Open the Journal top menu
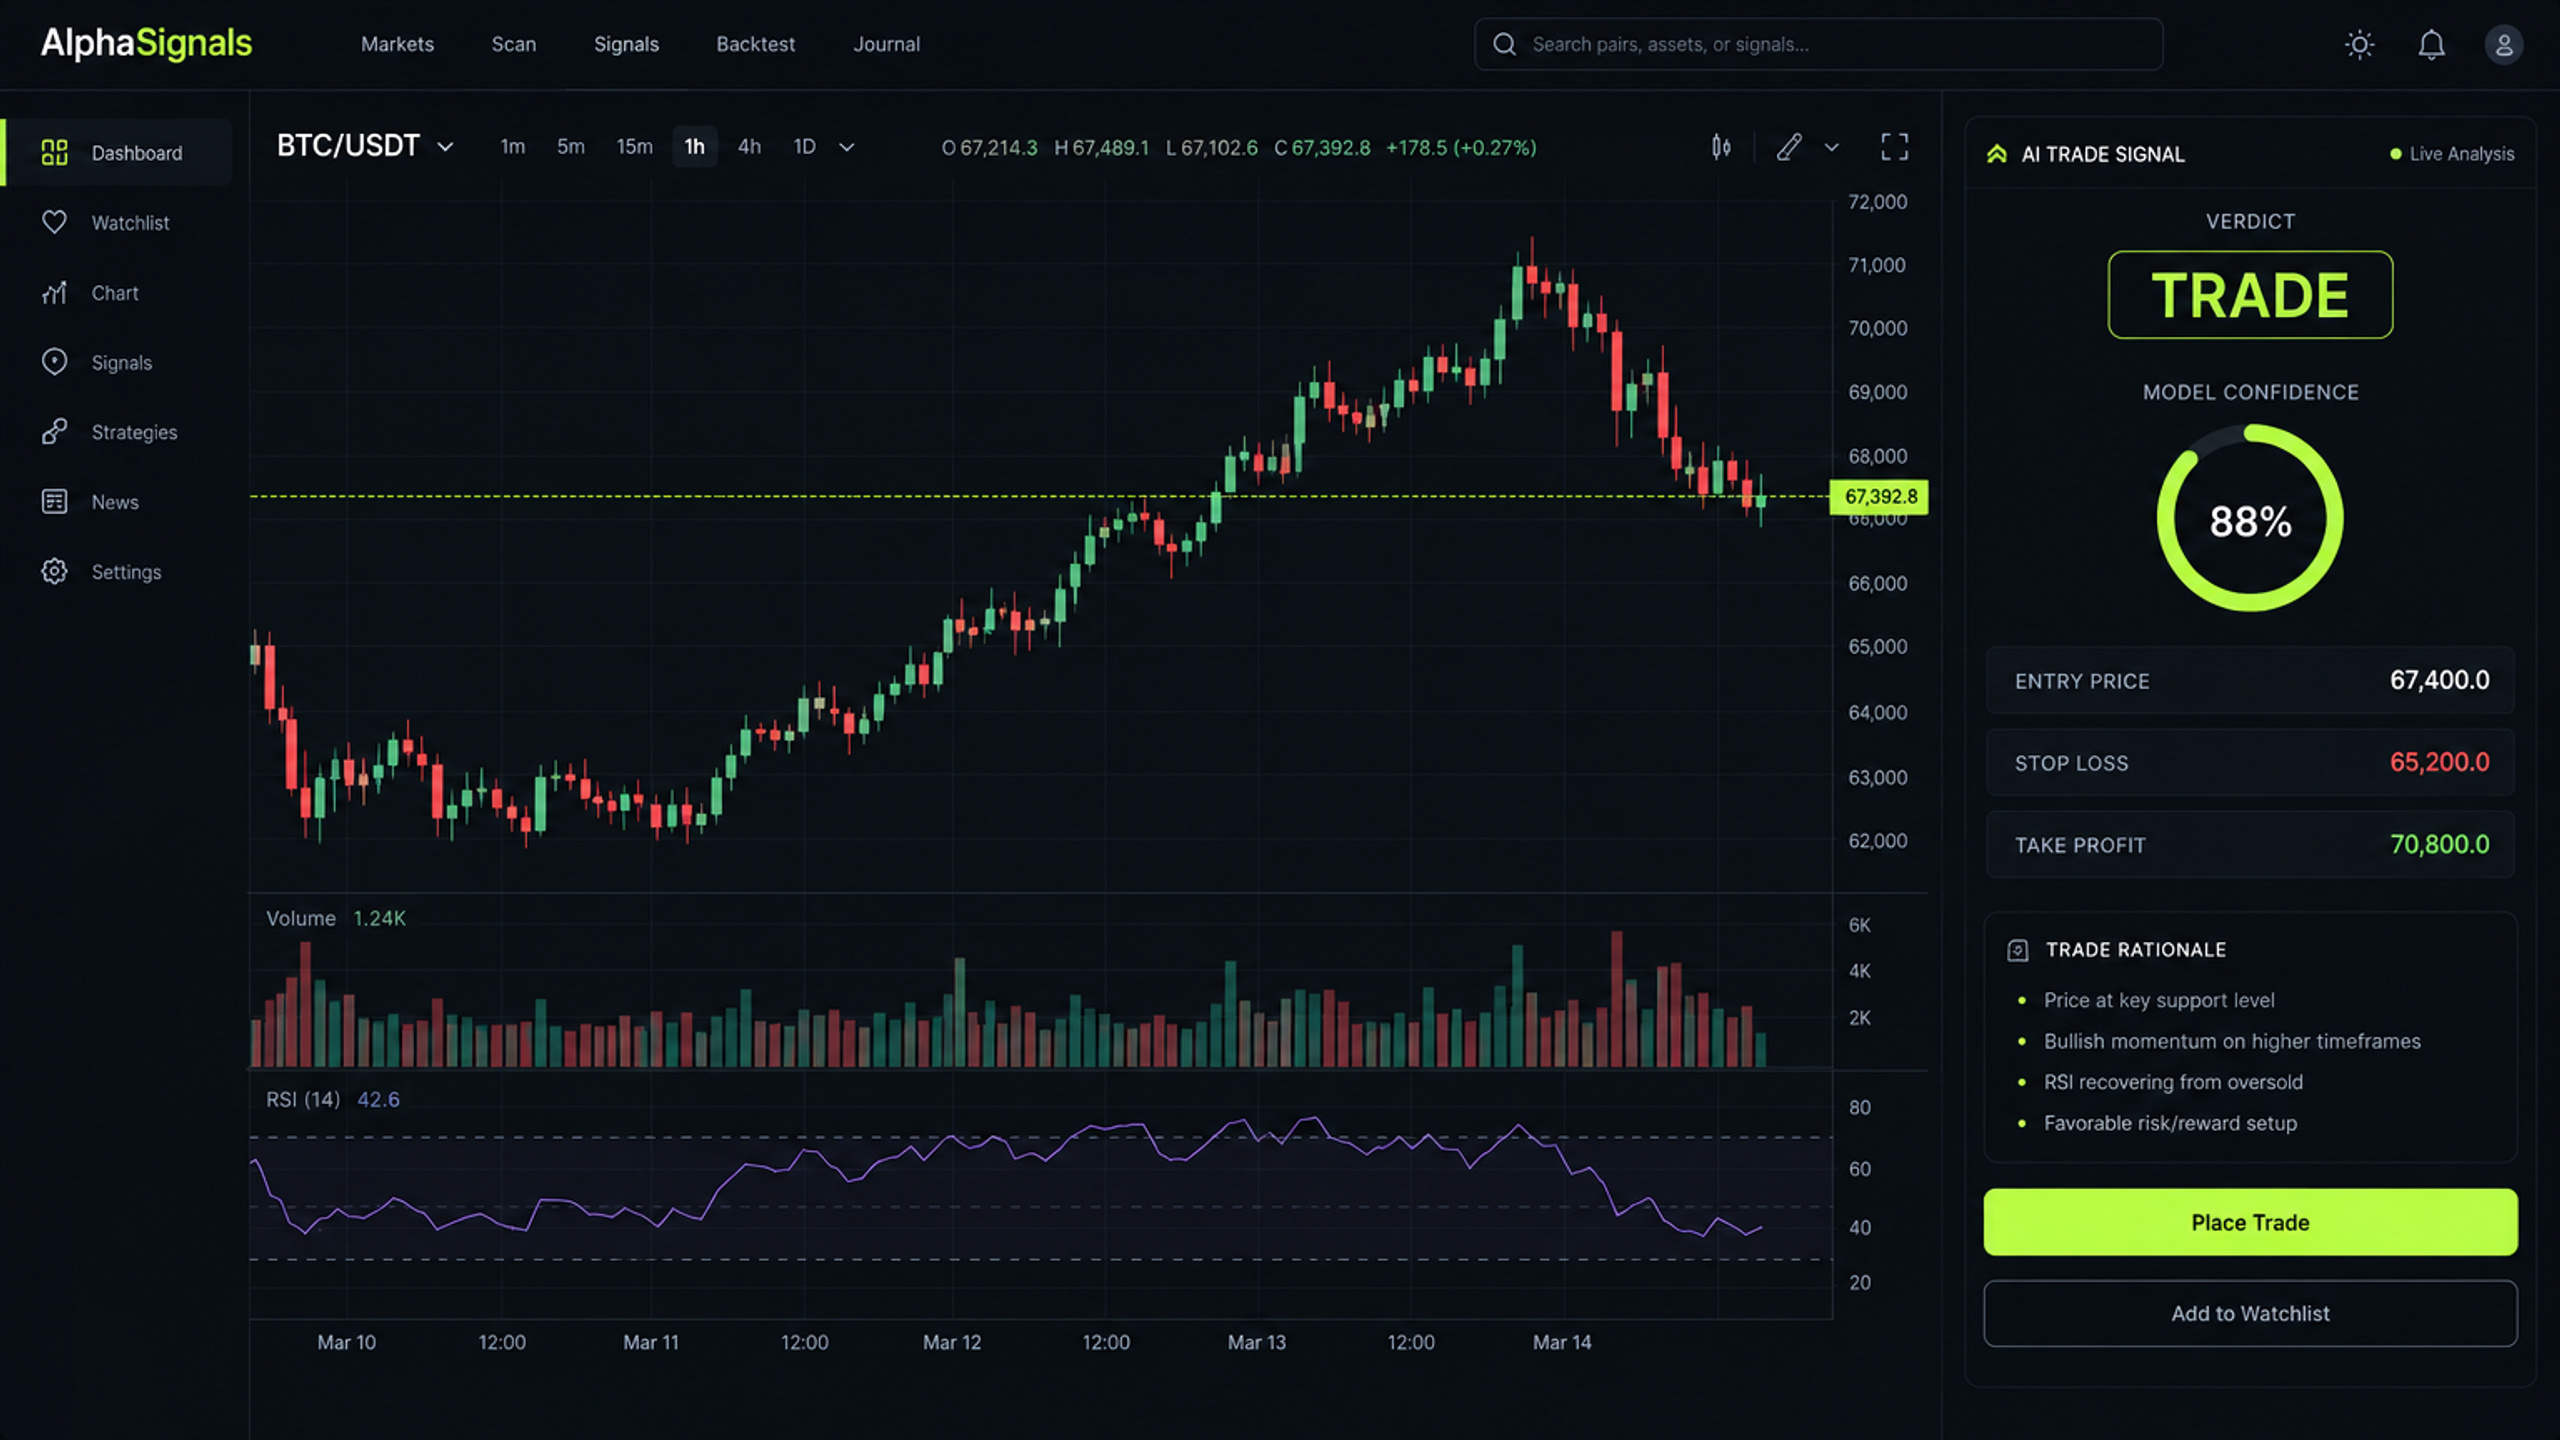This screenshot has height=1440, width=2560. click(886, 44)
